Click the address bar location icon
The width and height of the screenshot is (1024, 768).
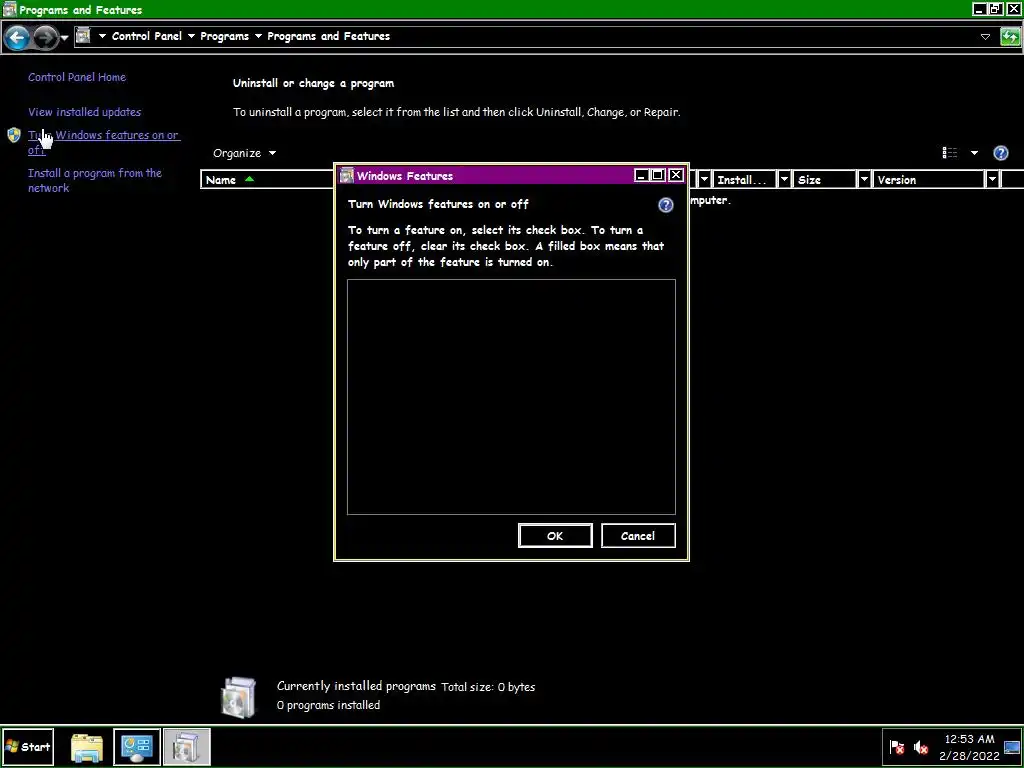click(x=82, y=36)
